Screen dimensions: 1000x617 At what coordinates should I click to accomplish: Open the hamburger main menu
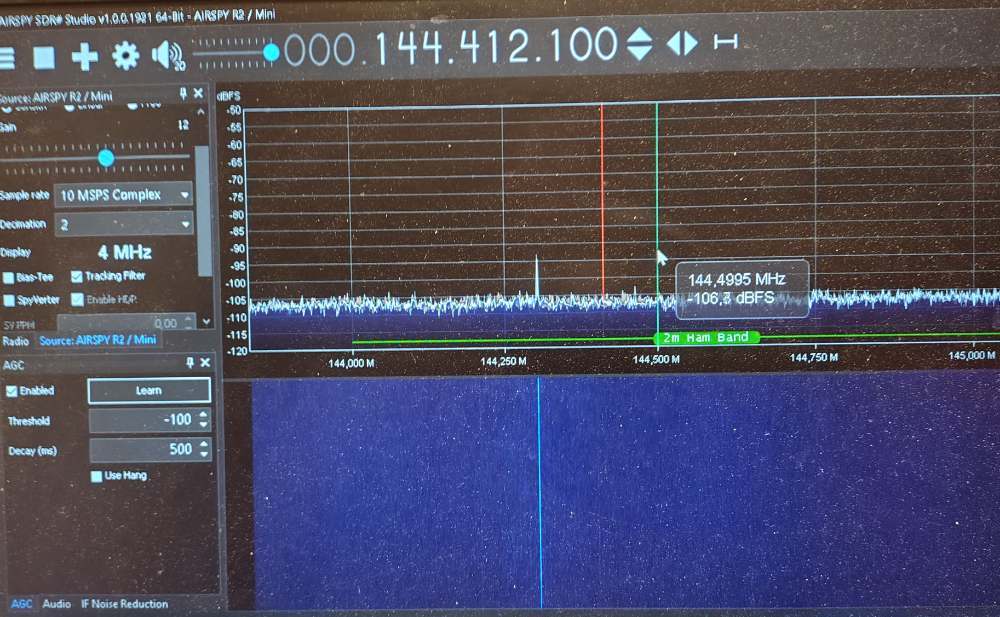(7, 57)
